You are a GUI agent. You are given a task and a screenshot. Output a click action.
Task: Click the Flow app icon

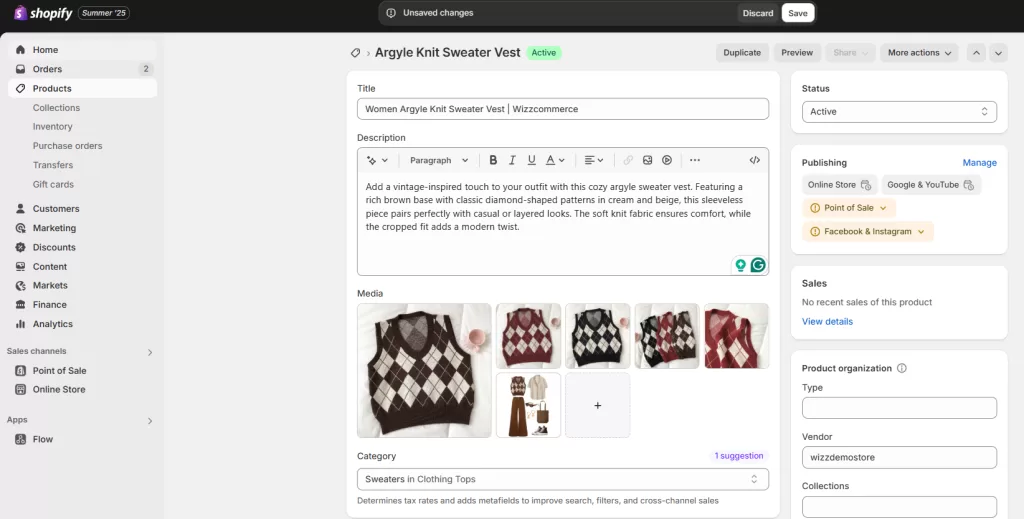(x=20, y=439)
